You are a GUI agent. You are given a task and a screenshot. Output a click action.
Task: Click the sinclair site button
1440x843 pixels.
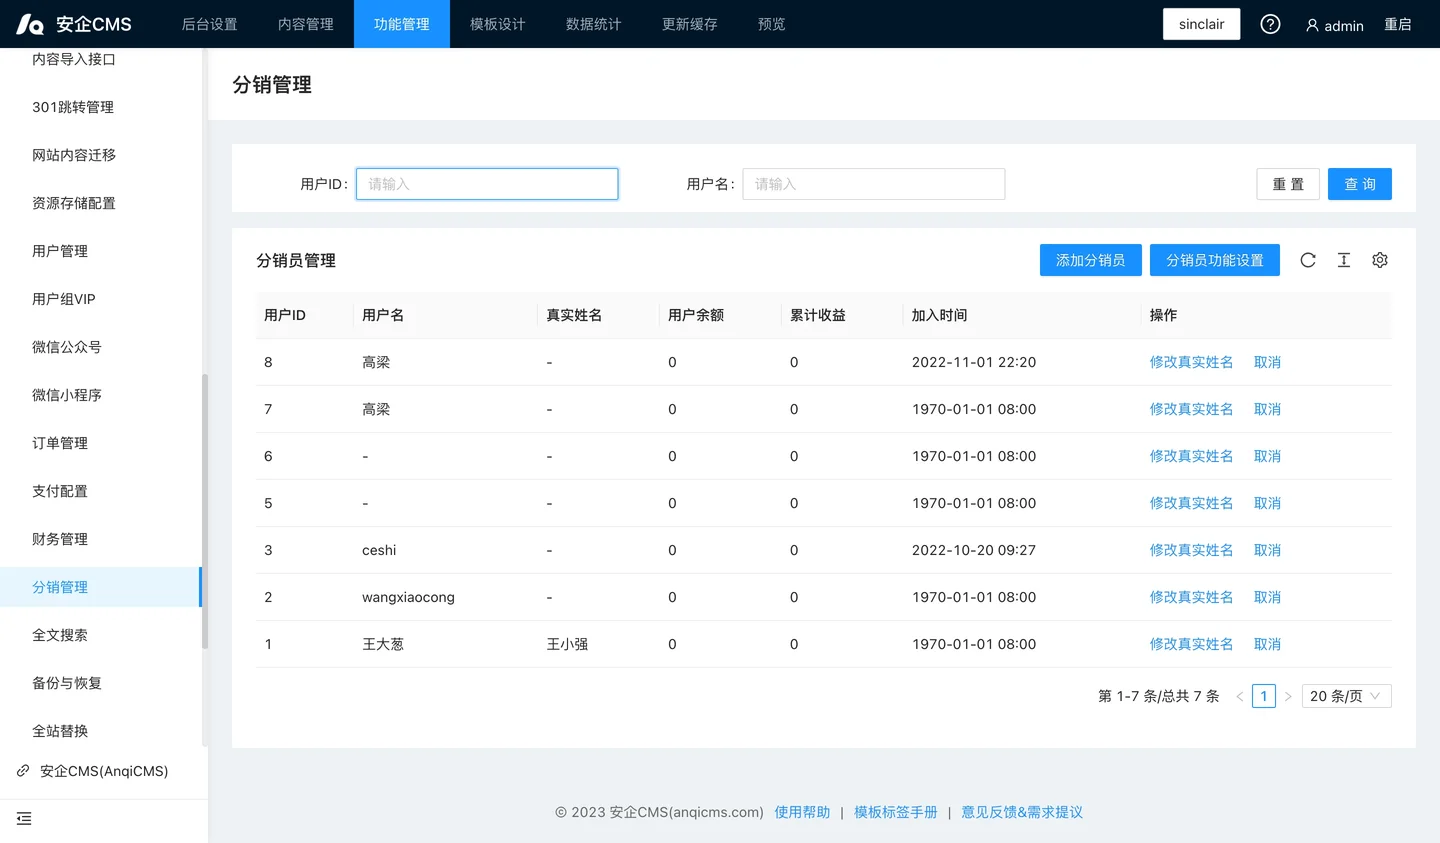coord(1201,24)
